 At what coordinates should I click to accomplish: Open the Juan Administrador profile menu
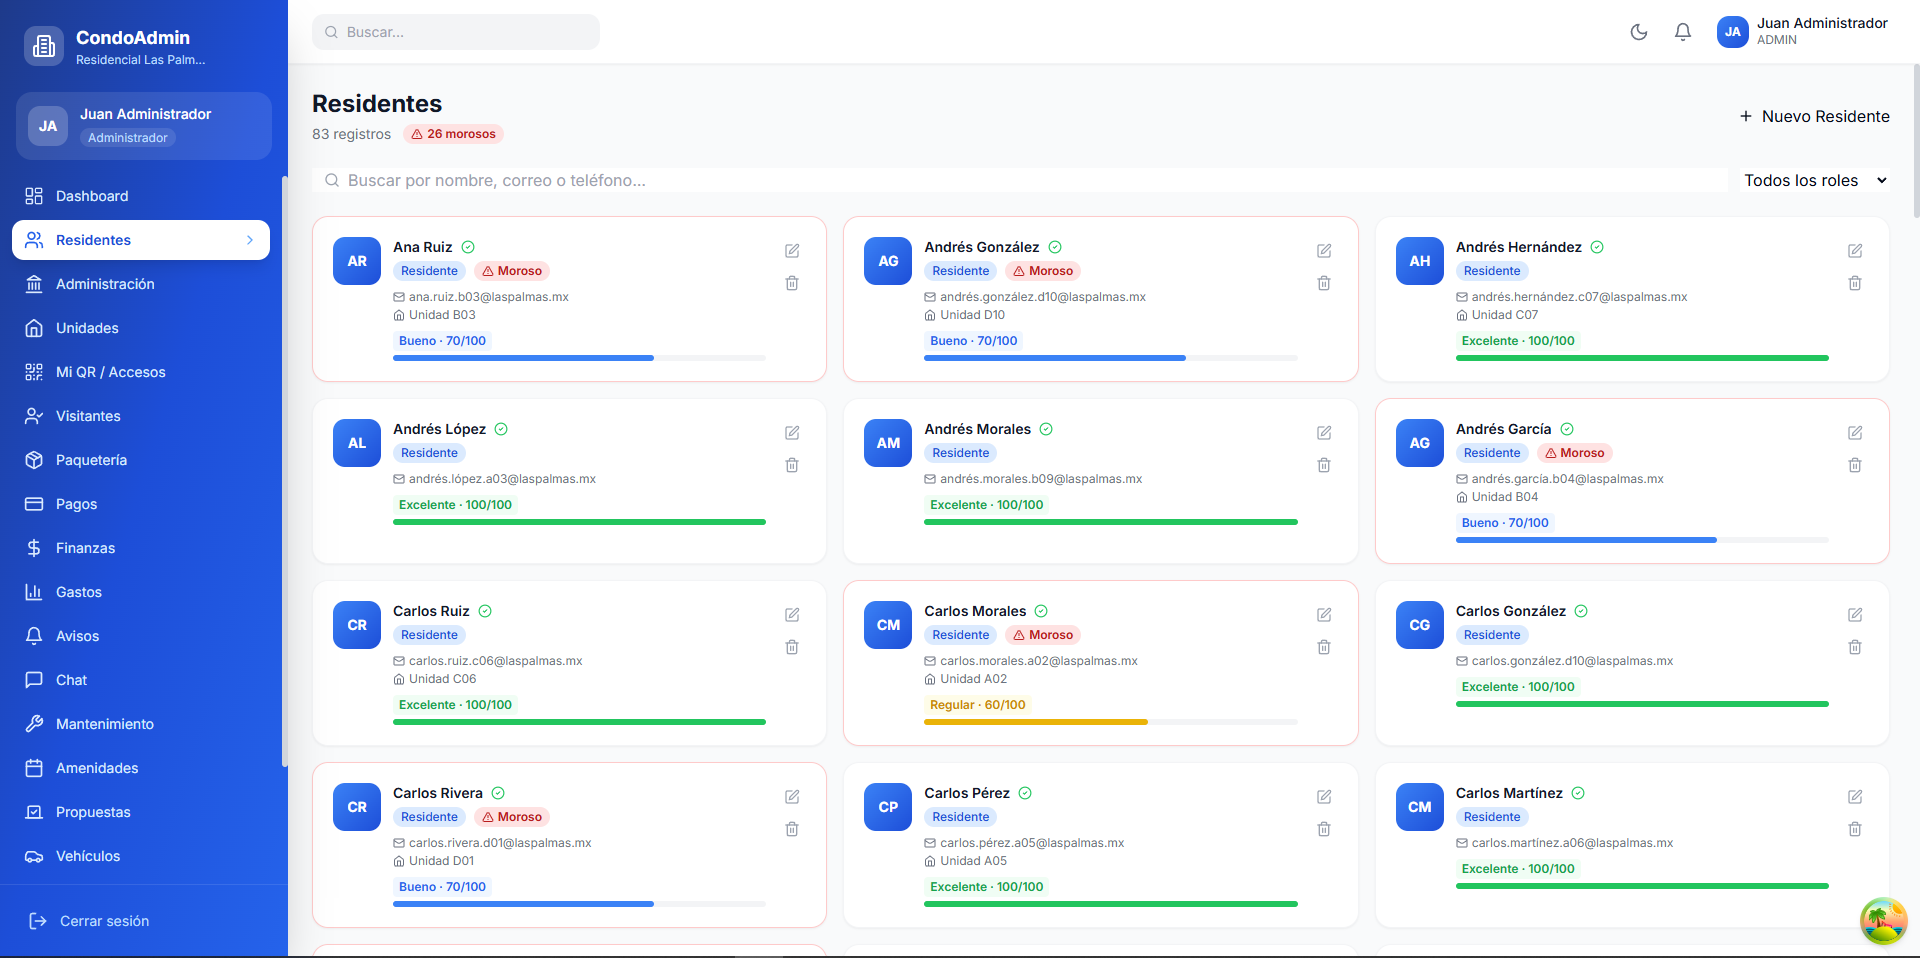[1802, 32]
